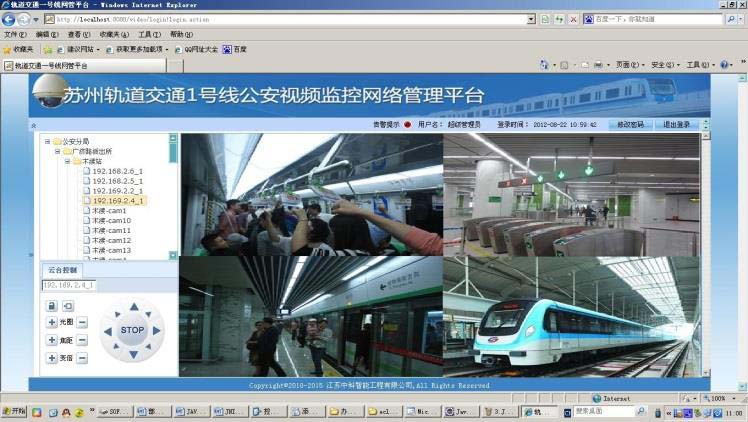The image size is (748, 422).
Task: Open the blue train at station feed
Action: pyautogui.click(x=571, y=317)
